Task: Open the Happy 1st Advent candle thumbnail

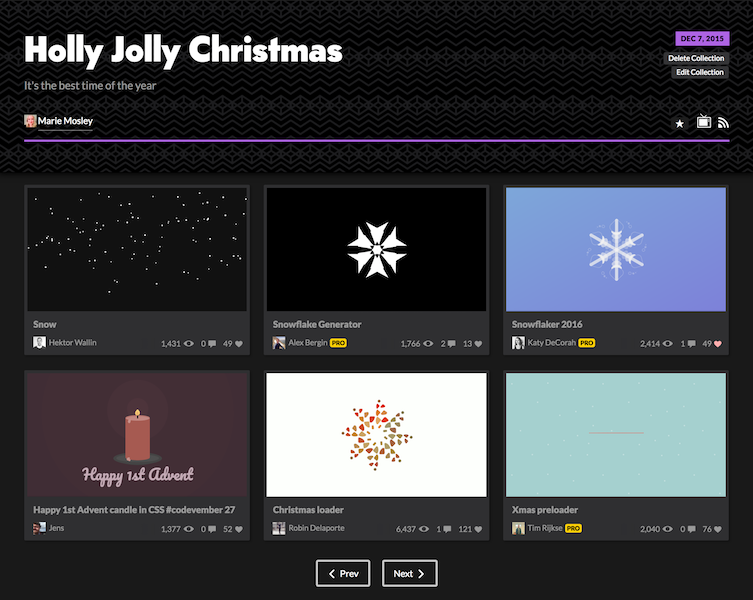Action: click(x=137, y=435)
